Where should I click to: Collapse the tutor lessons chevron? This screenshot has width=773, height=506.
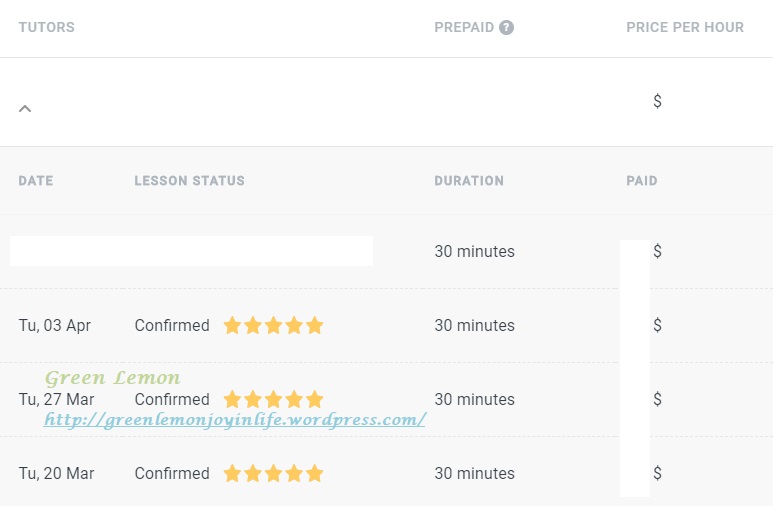(x=25, y=108)
